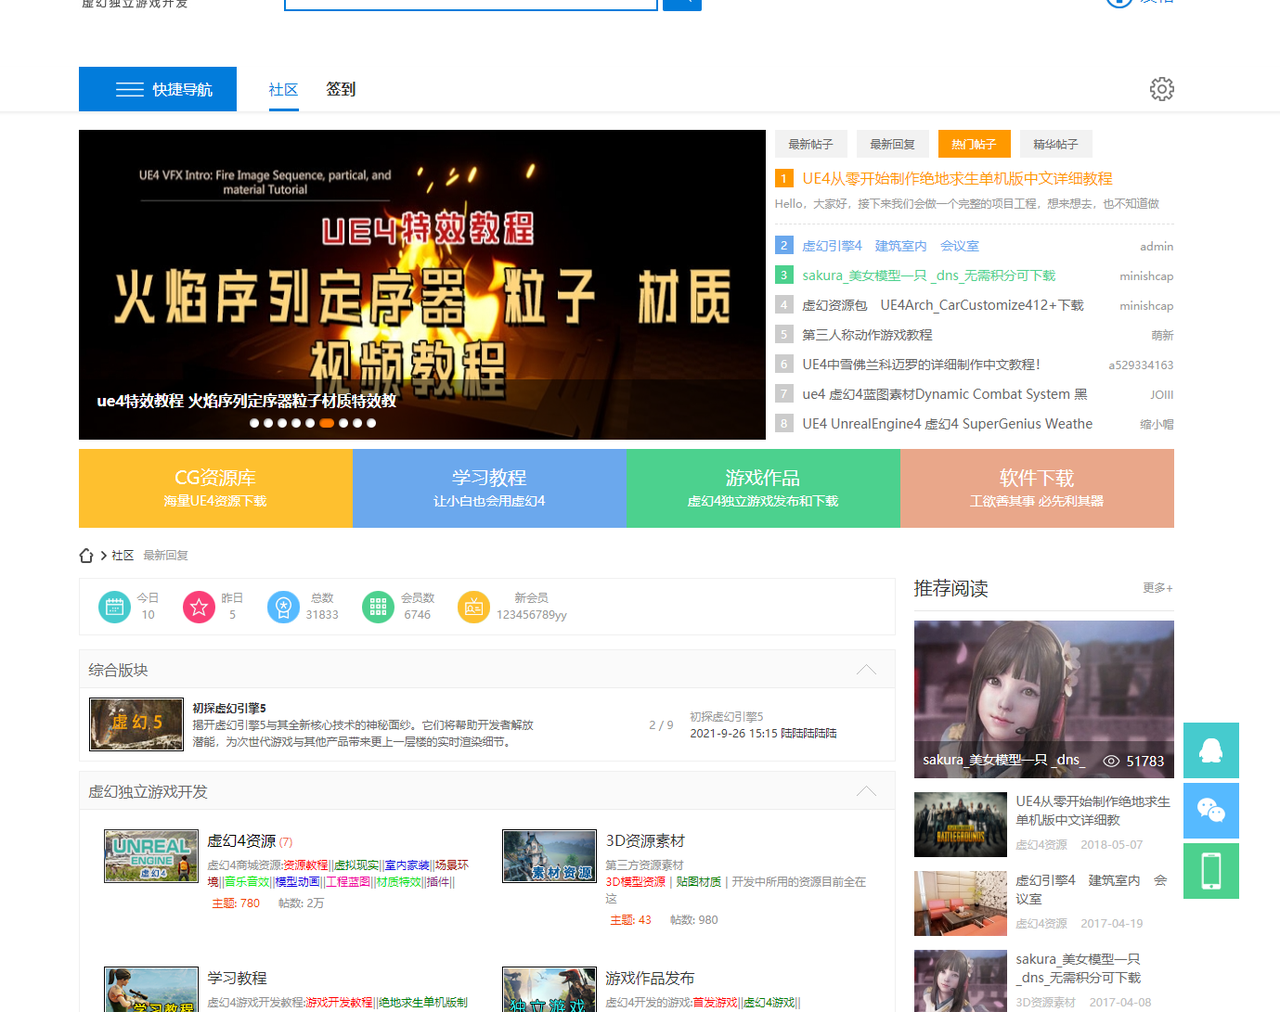The image size is (1280, 1012).
Task: Open 3D资源素材 forum title link
Action: point(645,841)
